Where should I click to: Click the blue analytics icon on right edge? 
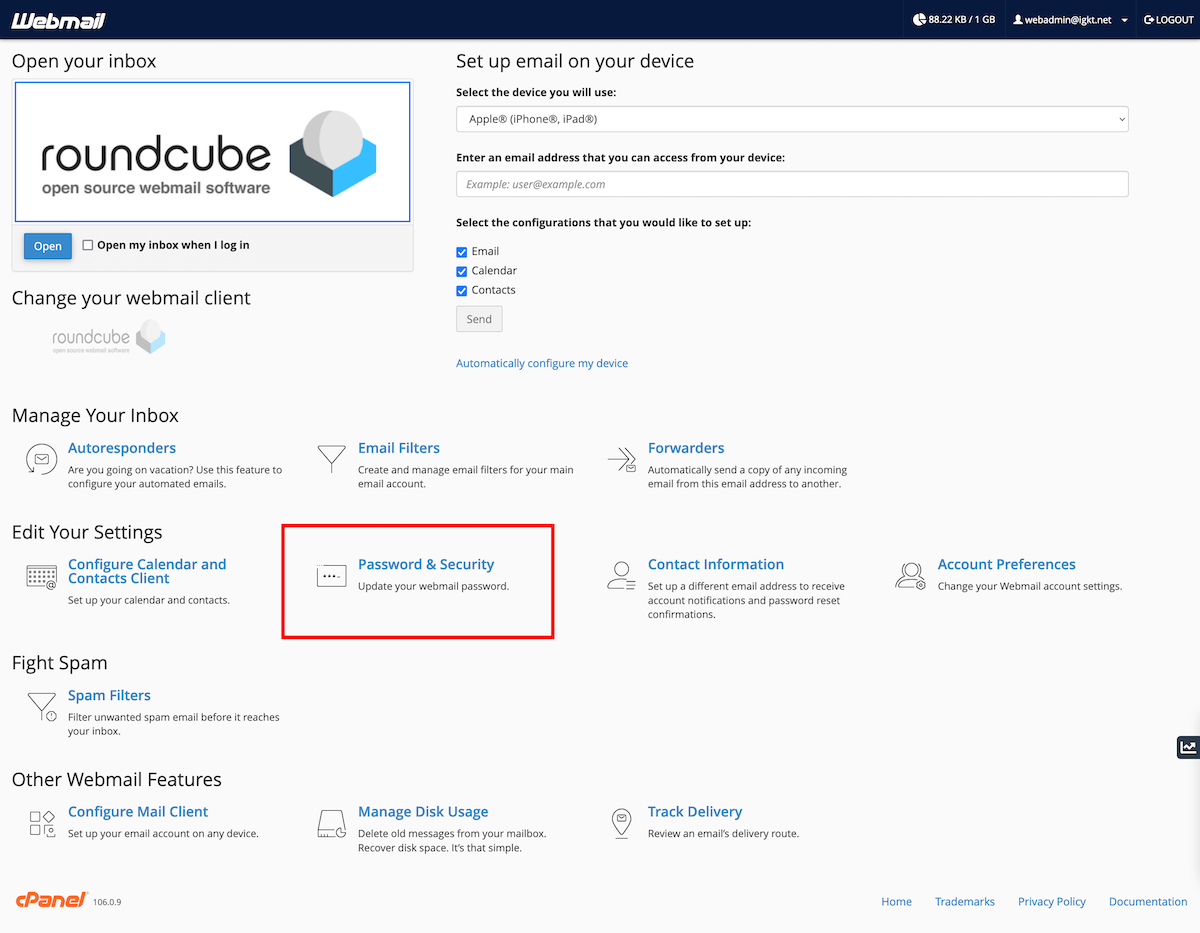(1188, 747)
